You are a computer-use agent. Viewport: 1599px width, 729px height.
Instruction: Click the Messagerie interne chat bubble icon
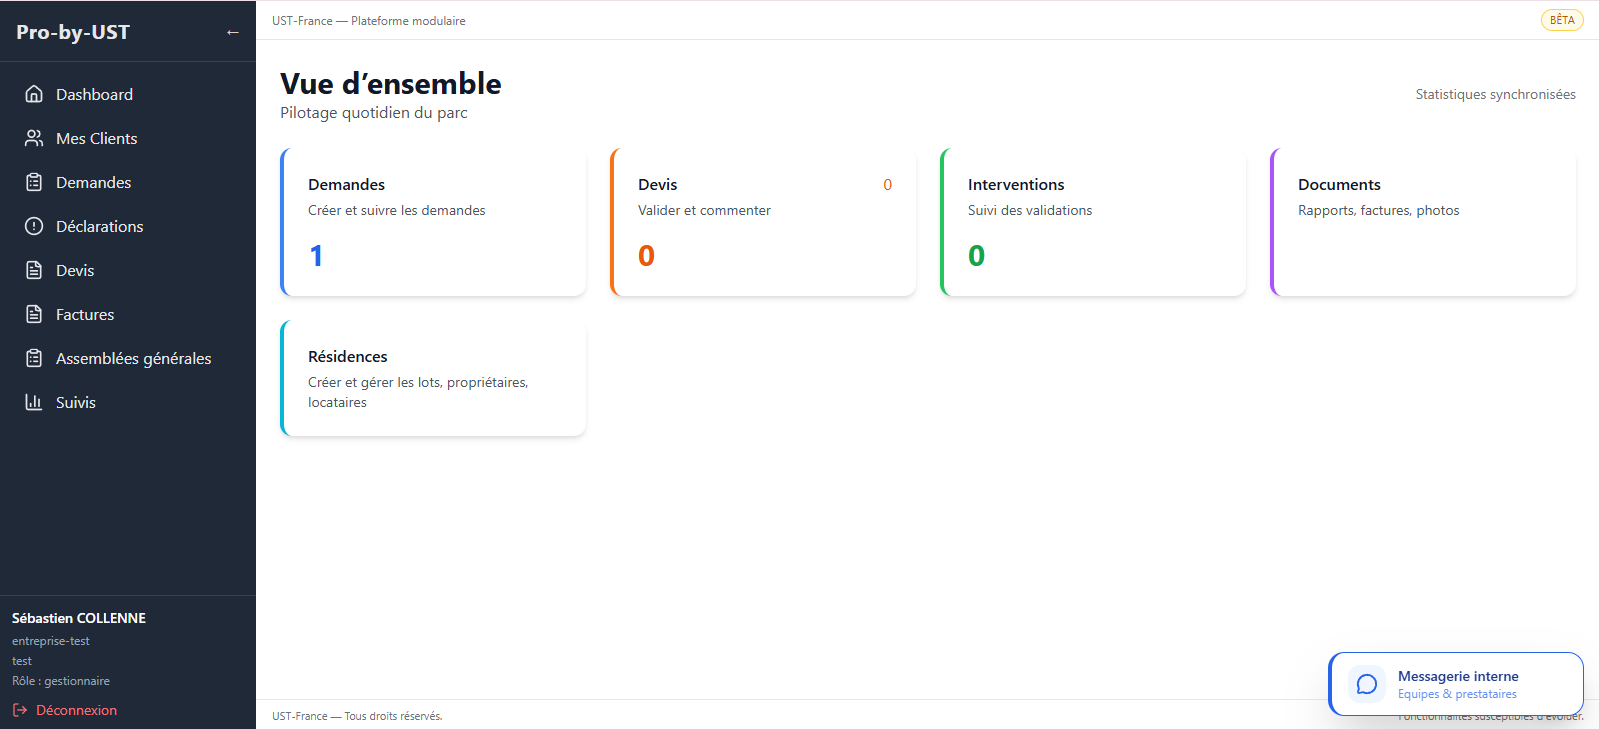click(1367, 685)
